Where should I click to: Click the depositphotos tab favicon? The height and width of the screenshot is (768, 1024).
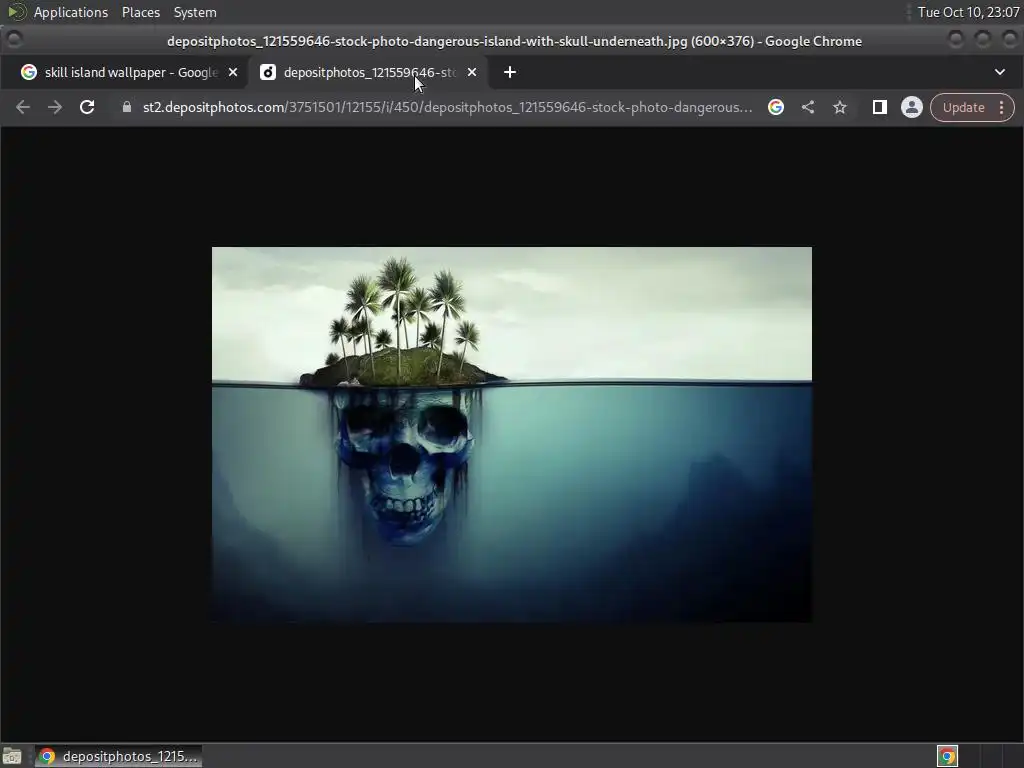(268, 72)
